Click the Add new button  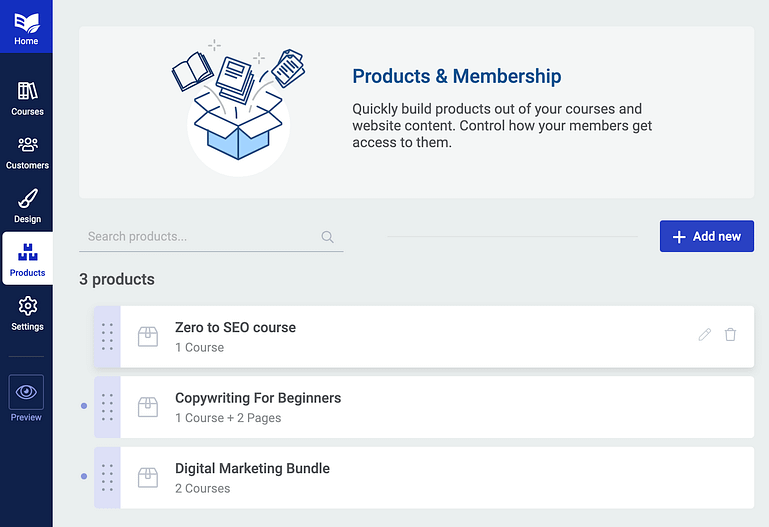(x=707, y=236)
